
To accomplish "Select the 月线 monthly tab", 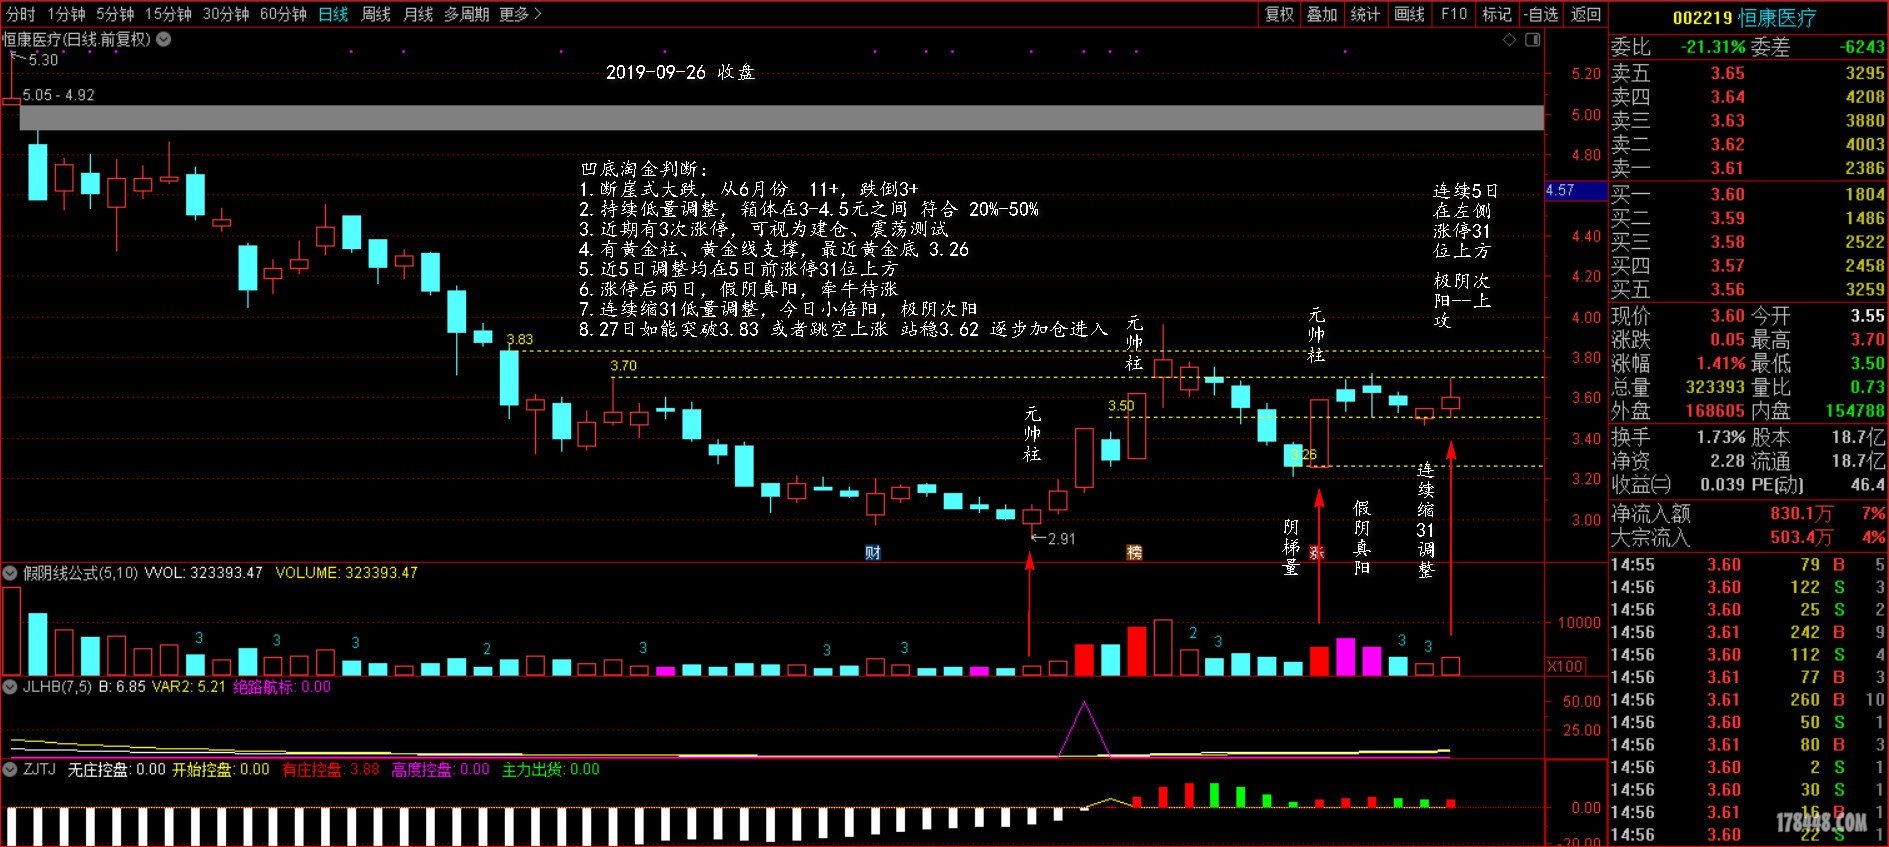I will (418, 14).
